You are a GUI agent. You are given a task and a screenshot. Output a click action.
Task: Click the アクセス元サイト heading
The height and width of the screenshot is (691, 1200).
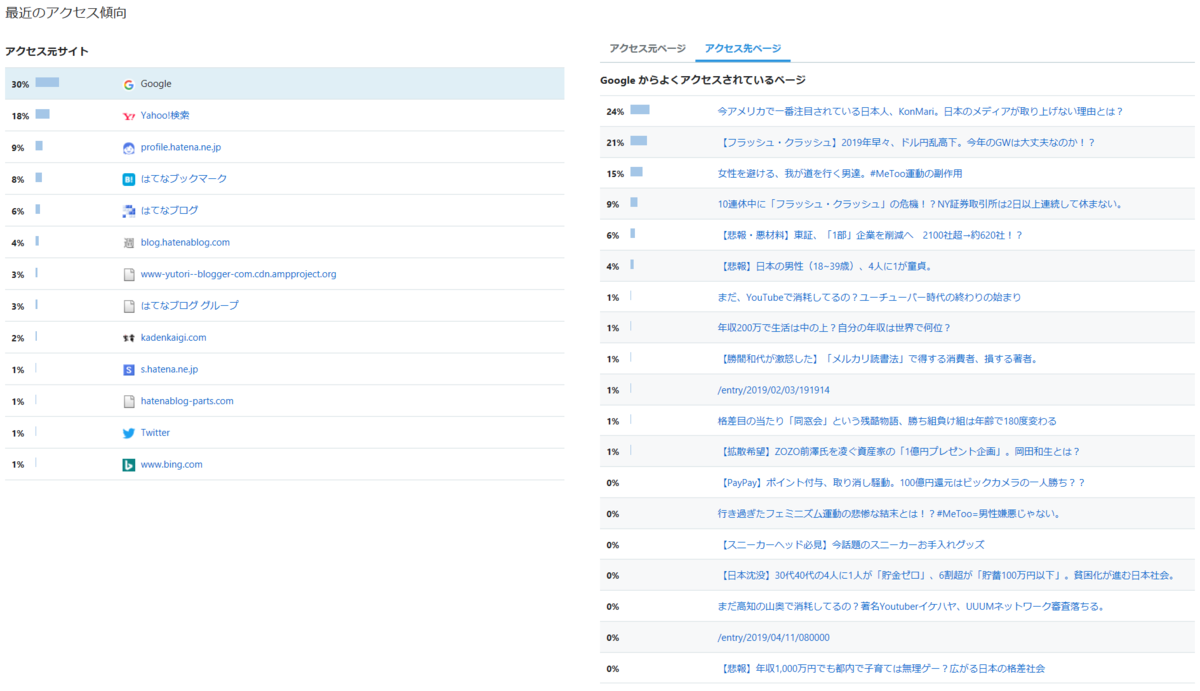[x=47, y=51]
